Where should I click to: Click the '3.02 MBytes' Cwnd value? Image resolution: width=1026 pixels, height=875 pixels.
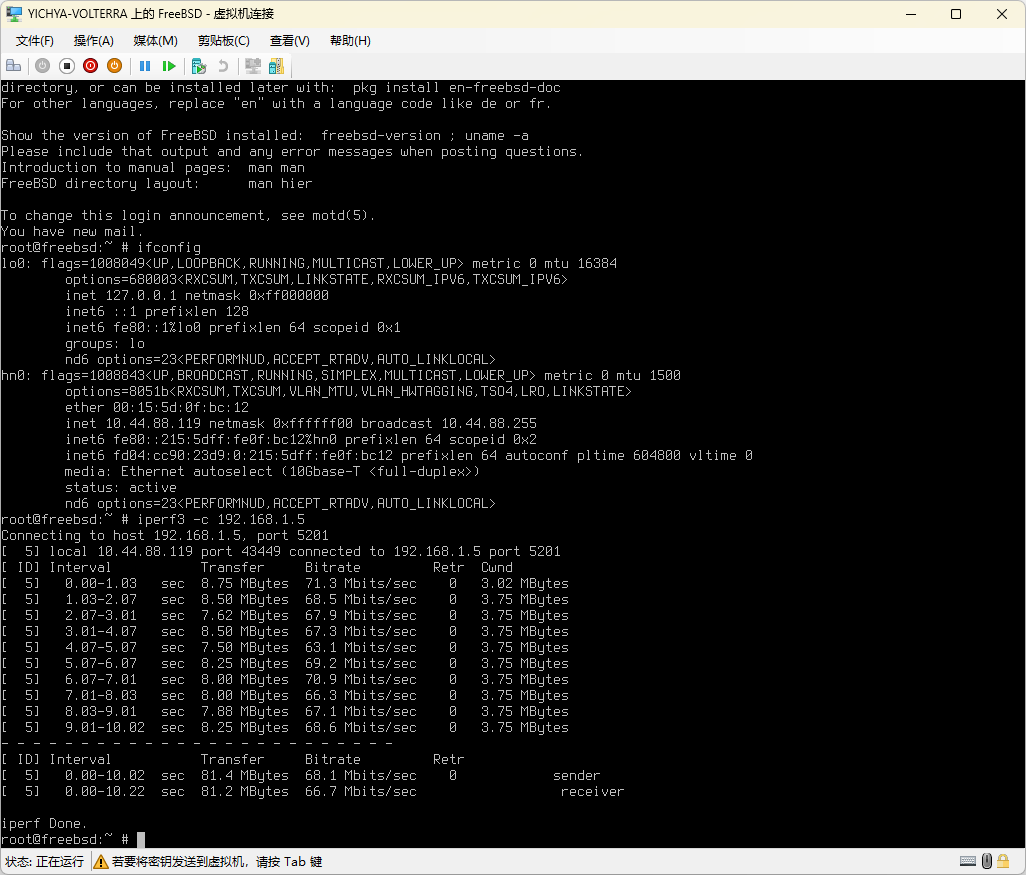click(x=525, y=583)
